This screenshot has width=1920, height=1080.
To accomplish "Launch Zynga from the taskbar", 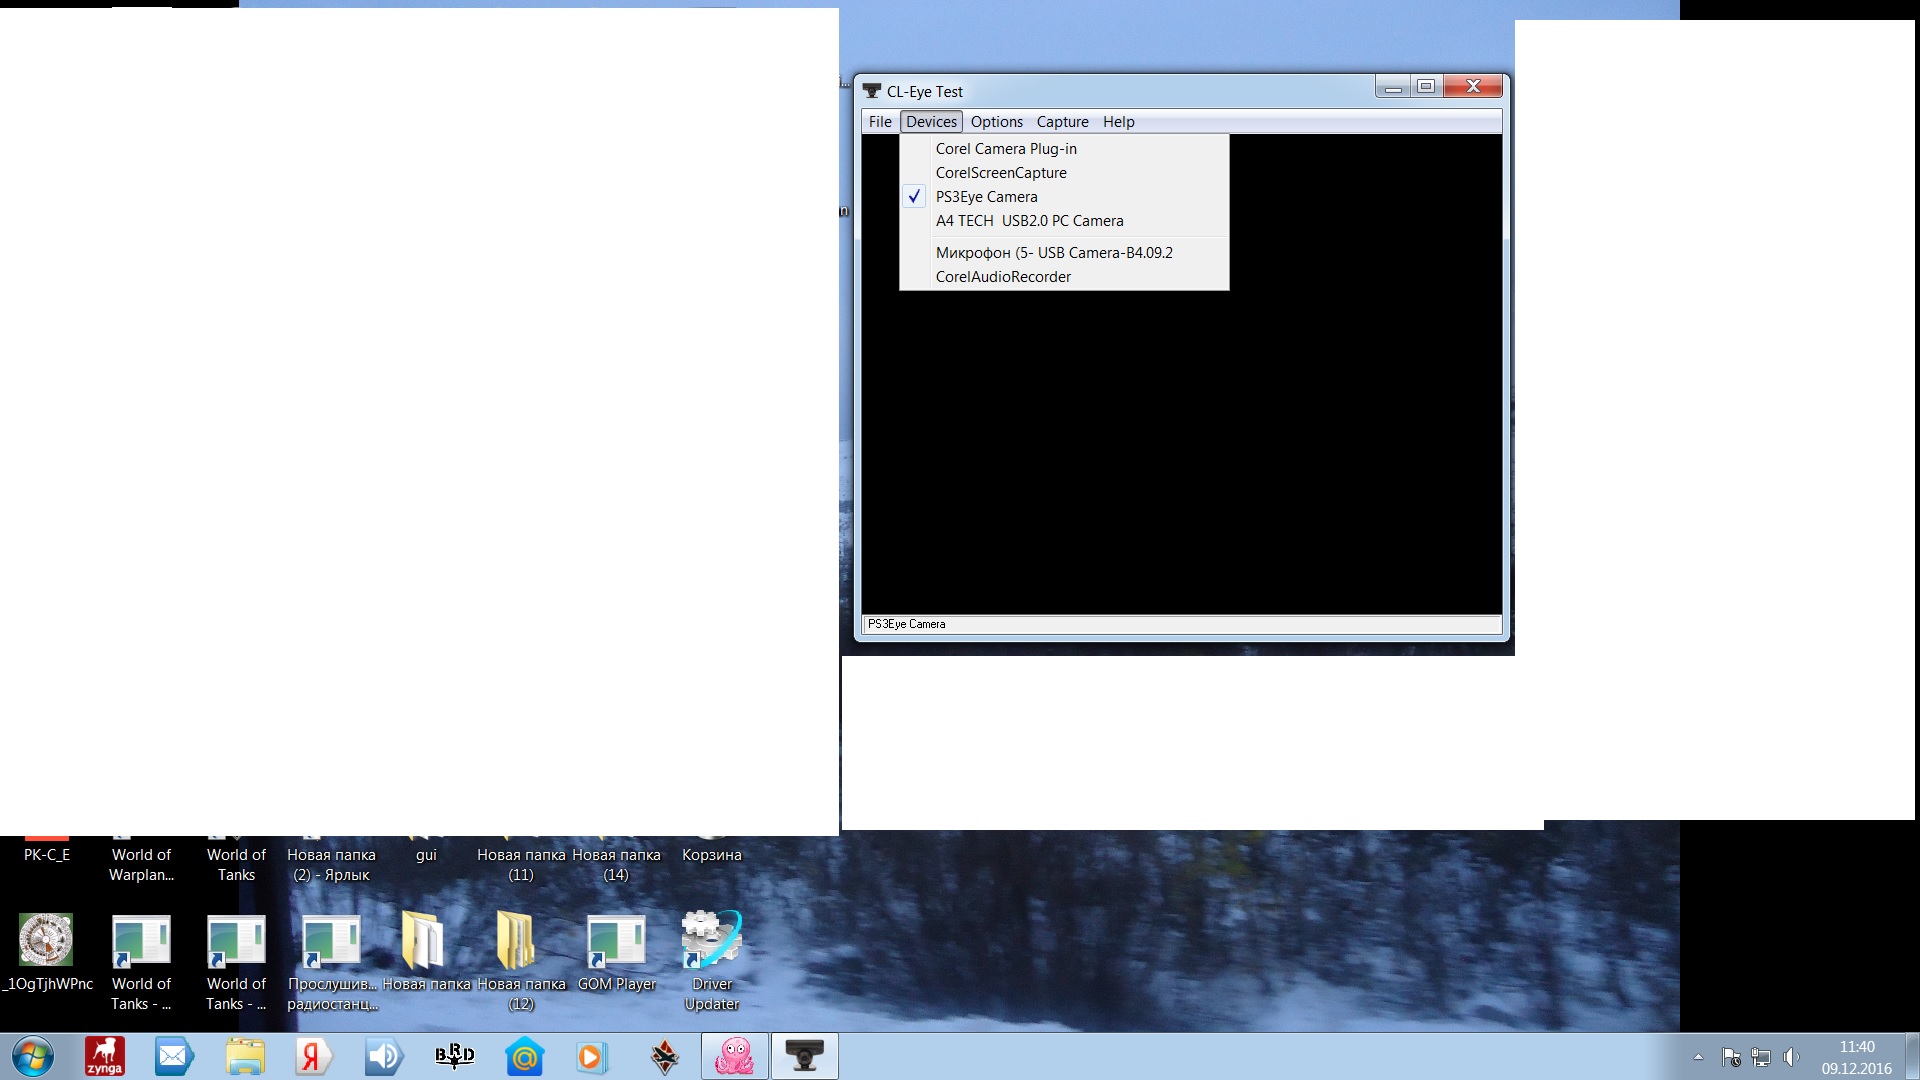I will [105, 1057].
